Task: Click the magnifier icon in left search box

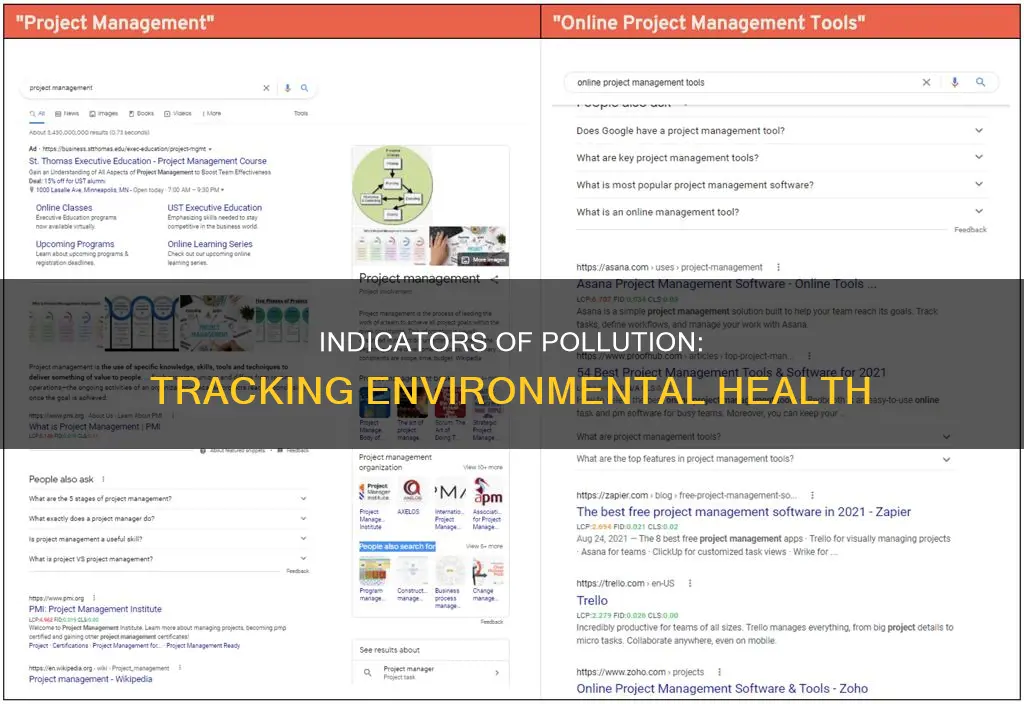Action: click(304, 88)
